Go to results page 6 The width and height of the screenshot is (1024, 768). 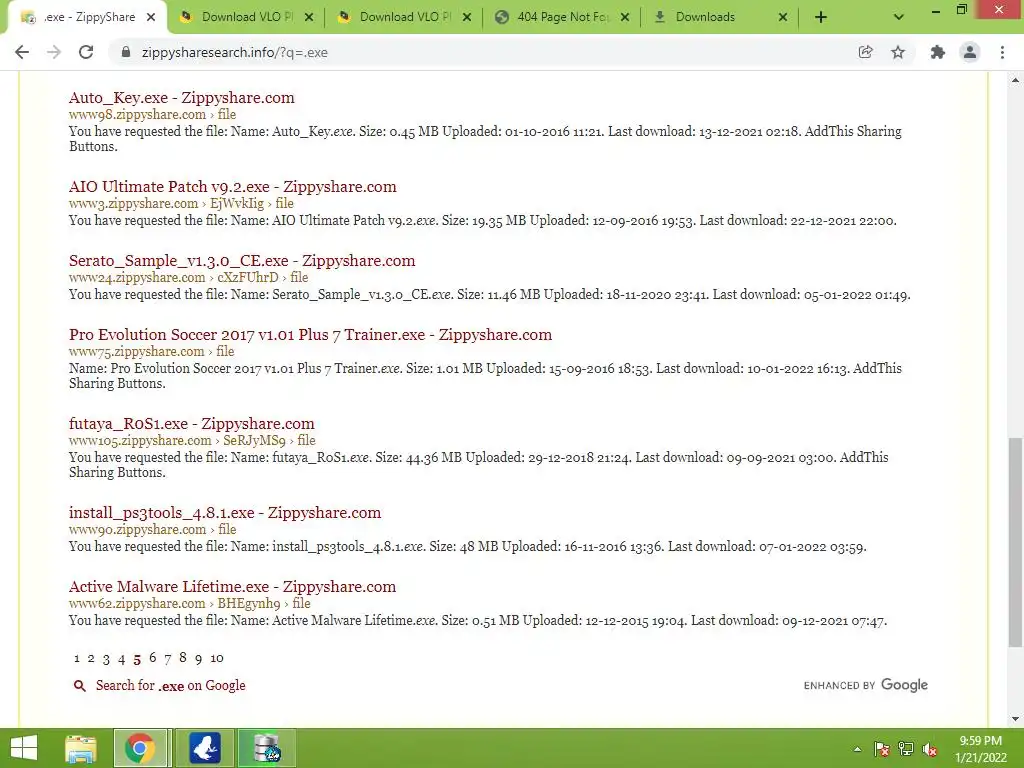click(152, 658)
